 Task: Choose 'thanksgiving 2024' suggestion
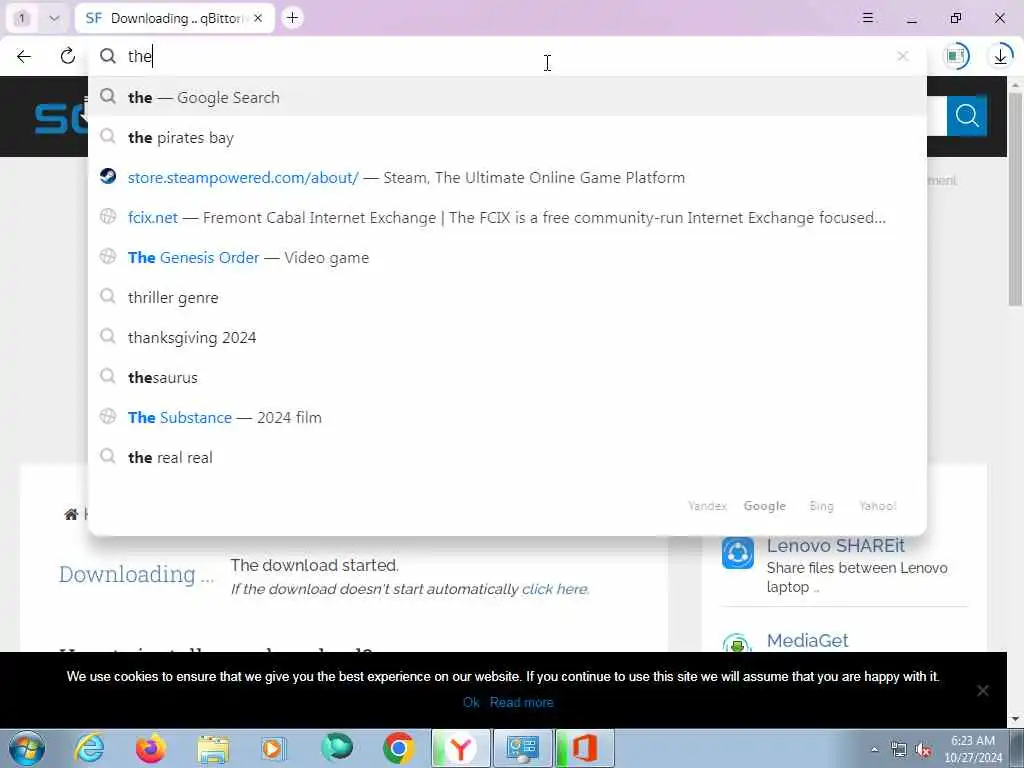507,338
